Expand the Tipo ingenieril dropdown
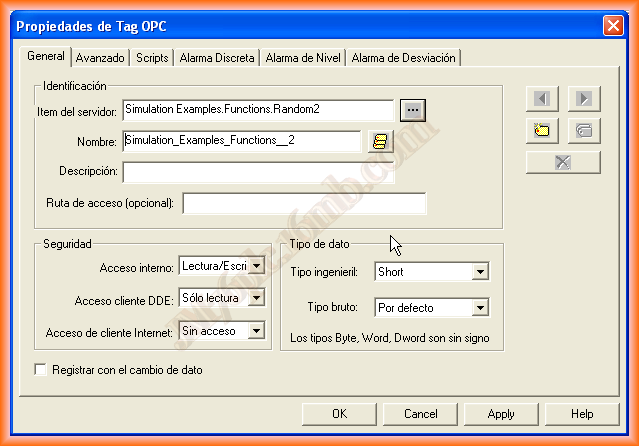The width and height of the screenshot is (639, 446). point(480,272)
